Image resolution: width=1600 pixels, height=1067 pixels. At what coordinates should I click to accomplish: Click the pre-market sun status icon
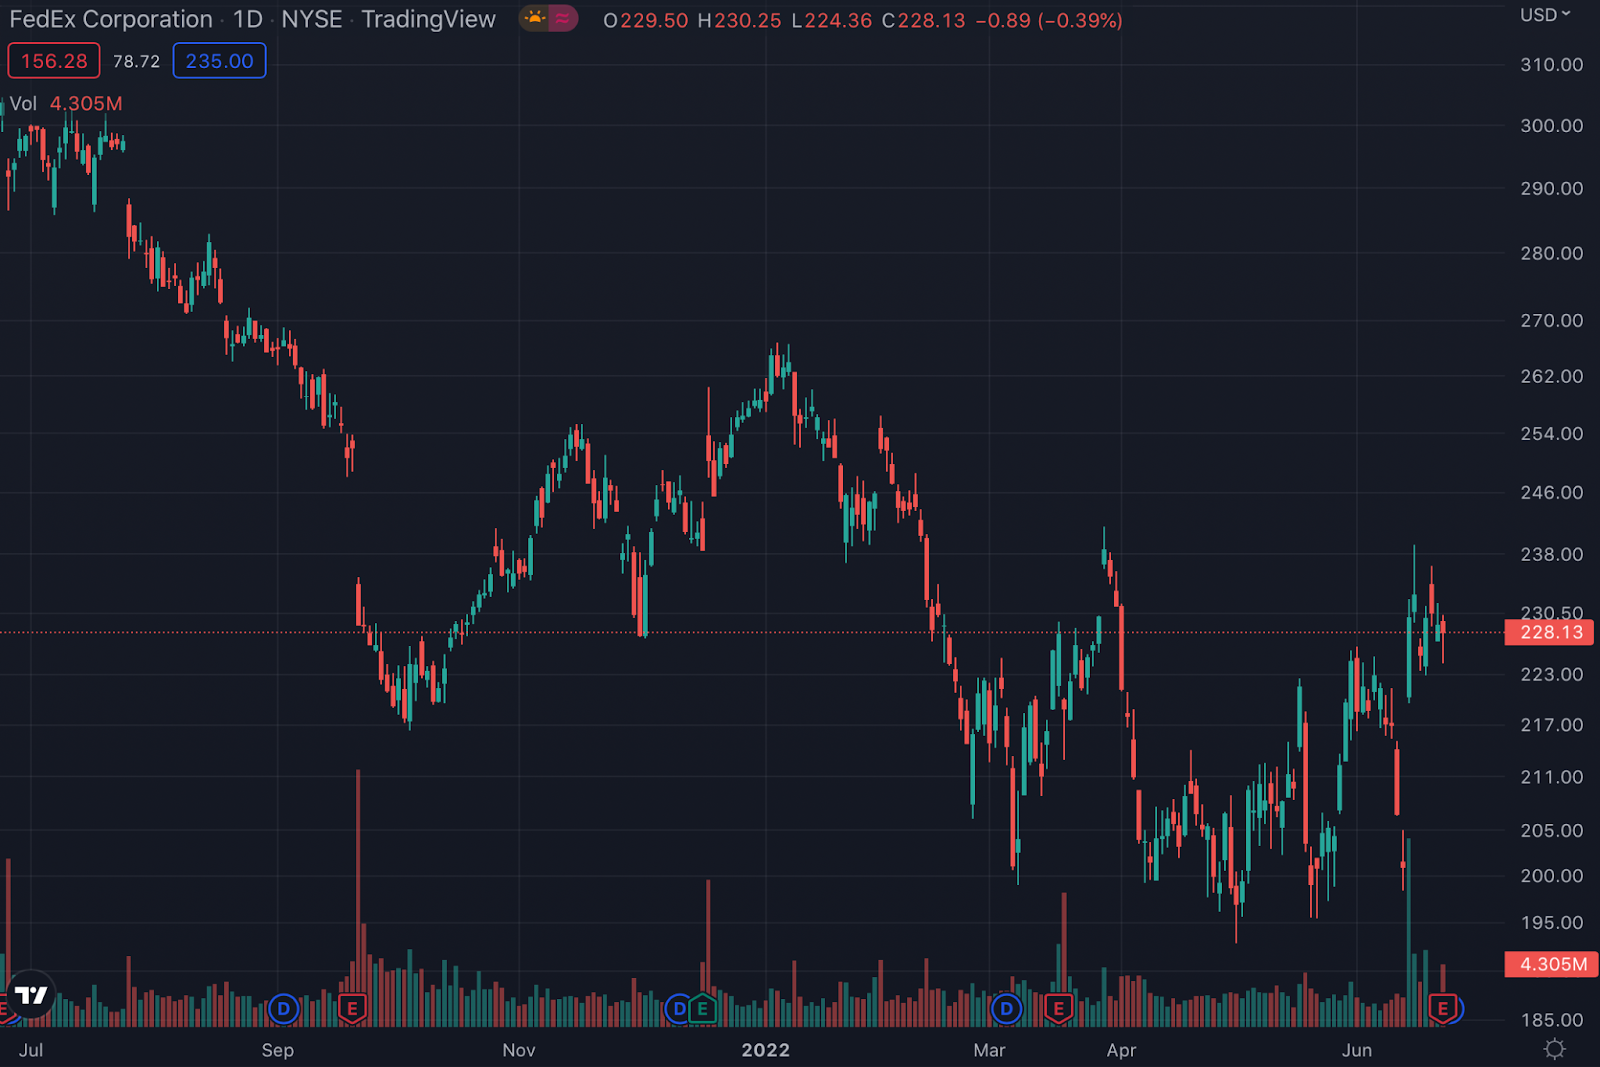pyautogui.click(x=535, y=18)
